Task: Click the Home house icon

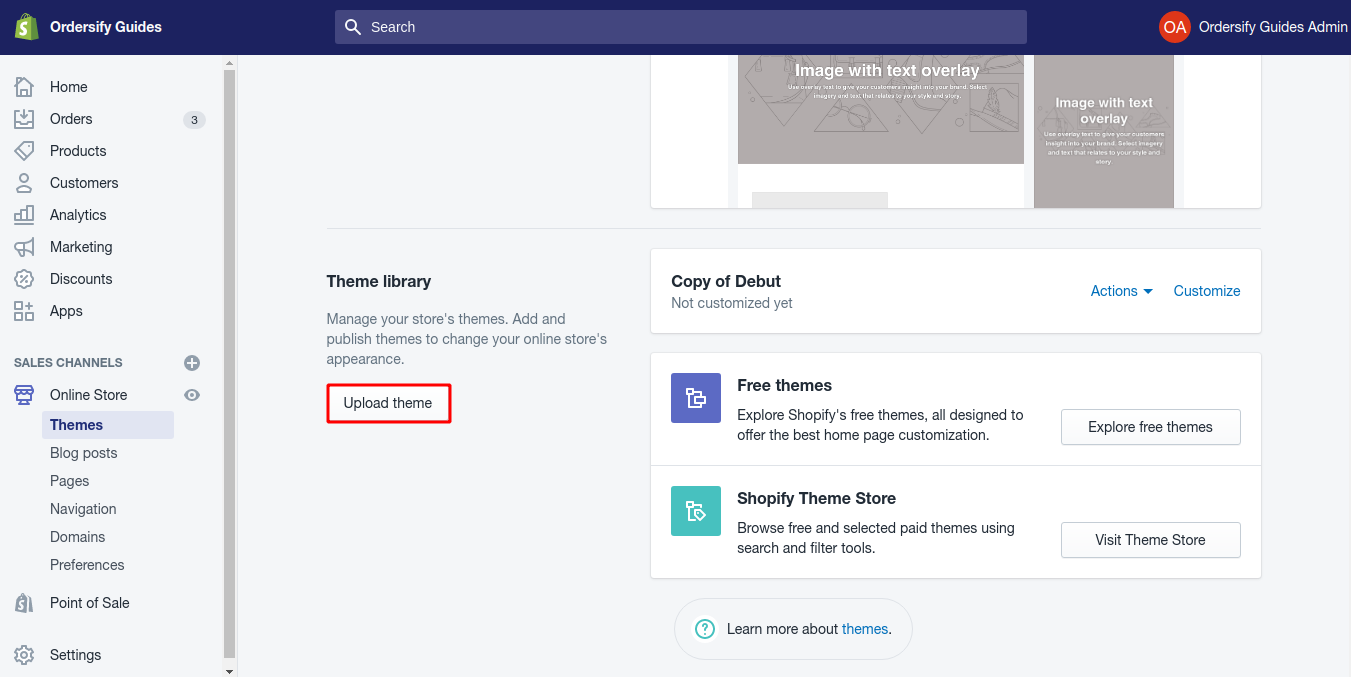Action: click(x=24, y=87)
